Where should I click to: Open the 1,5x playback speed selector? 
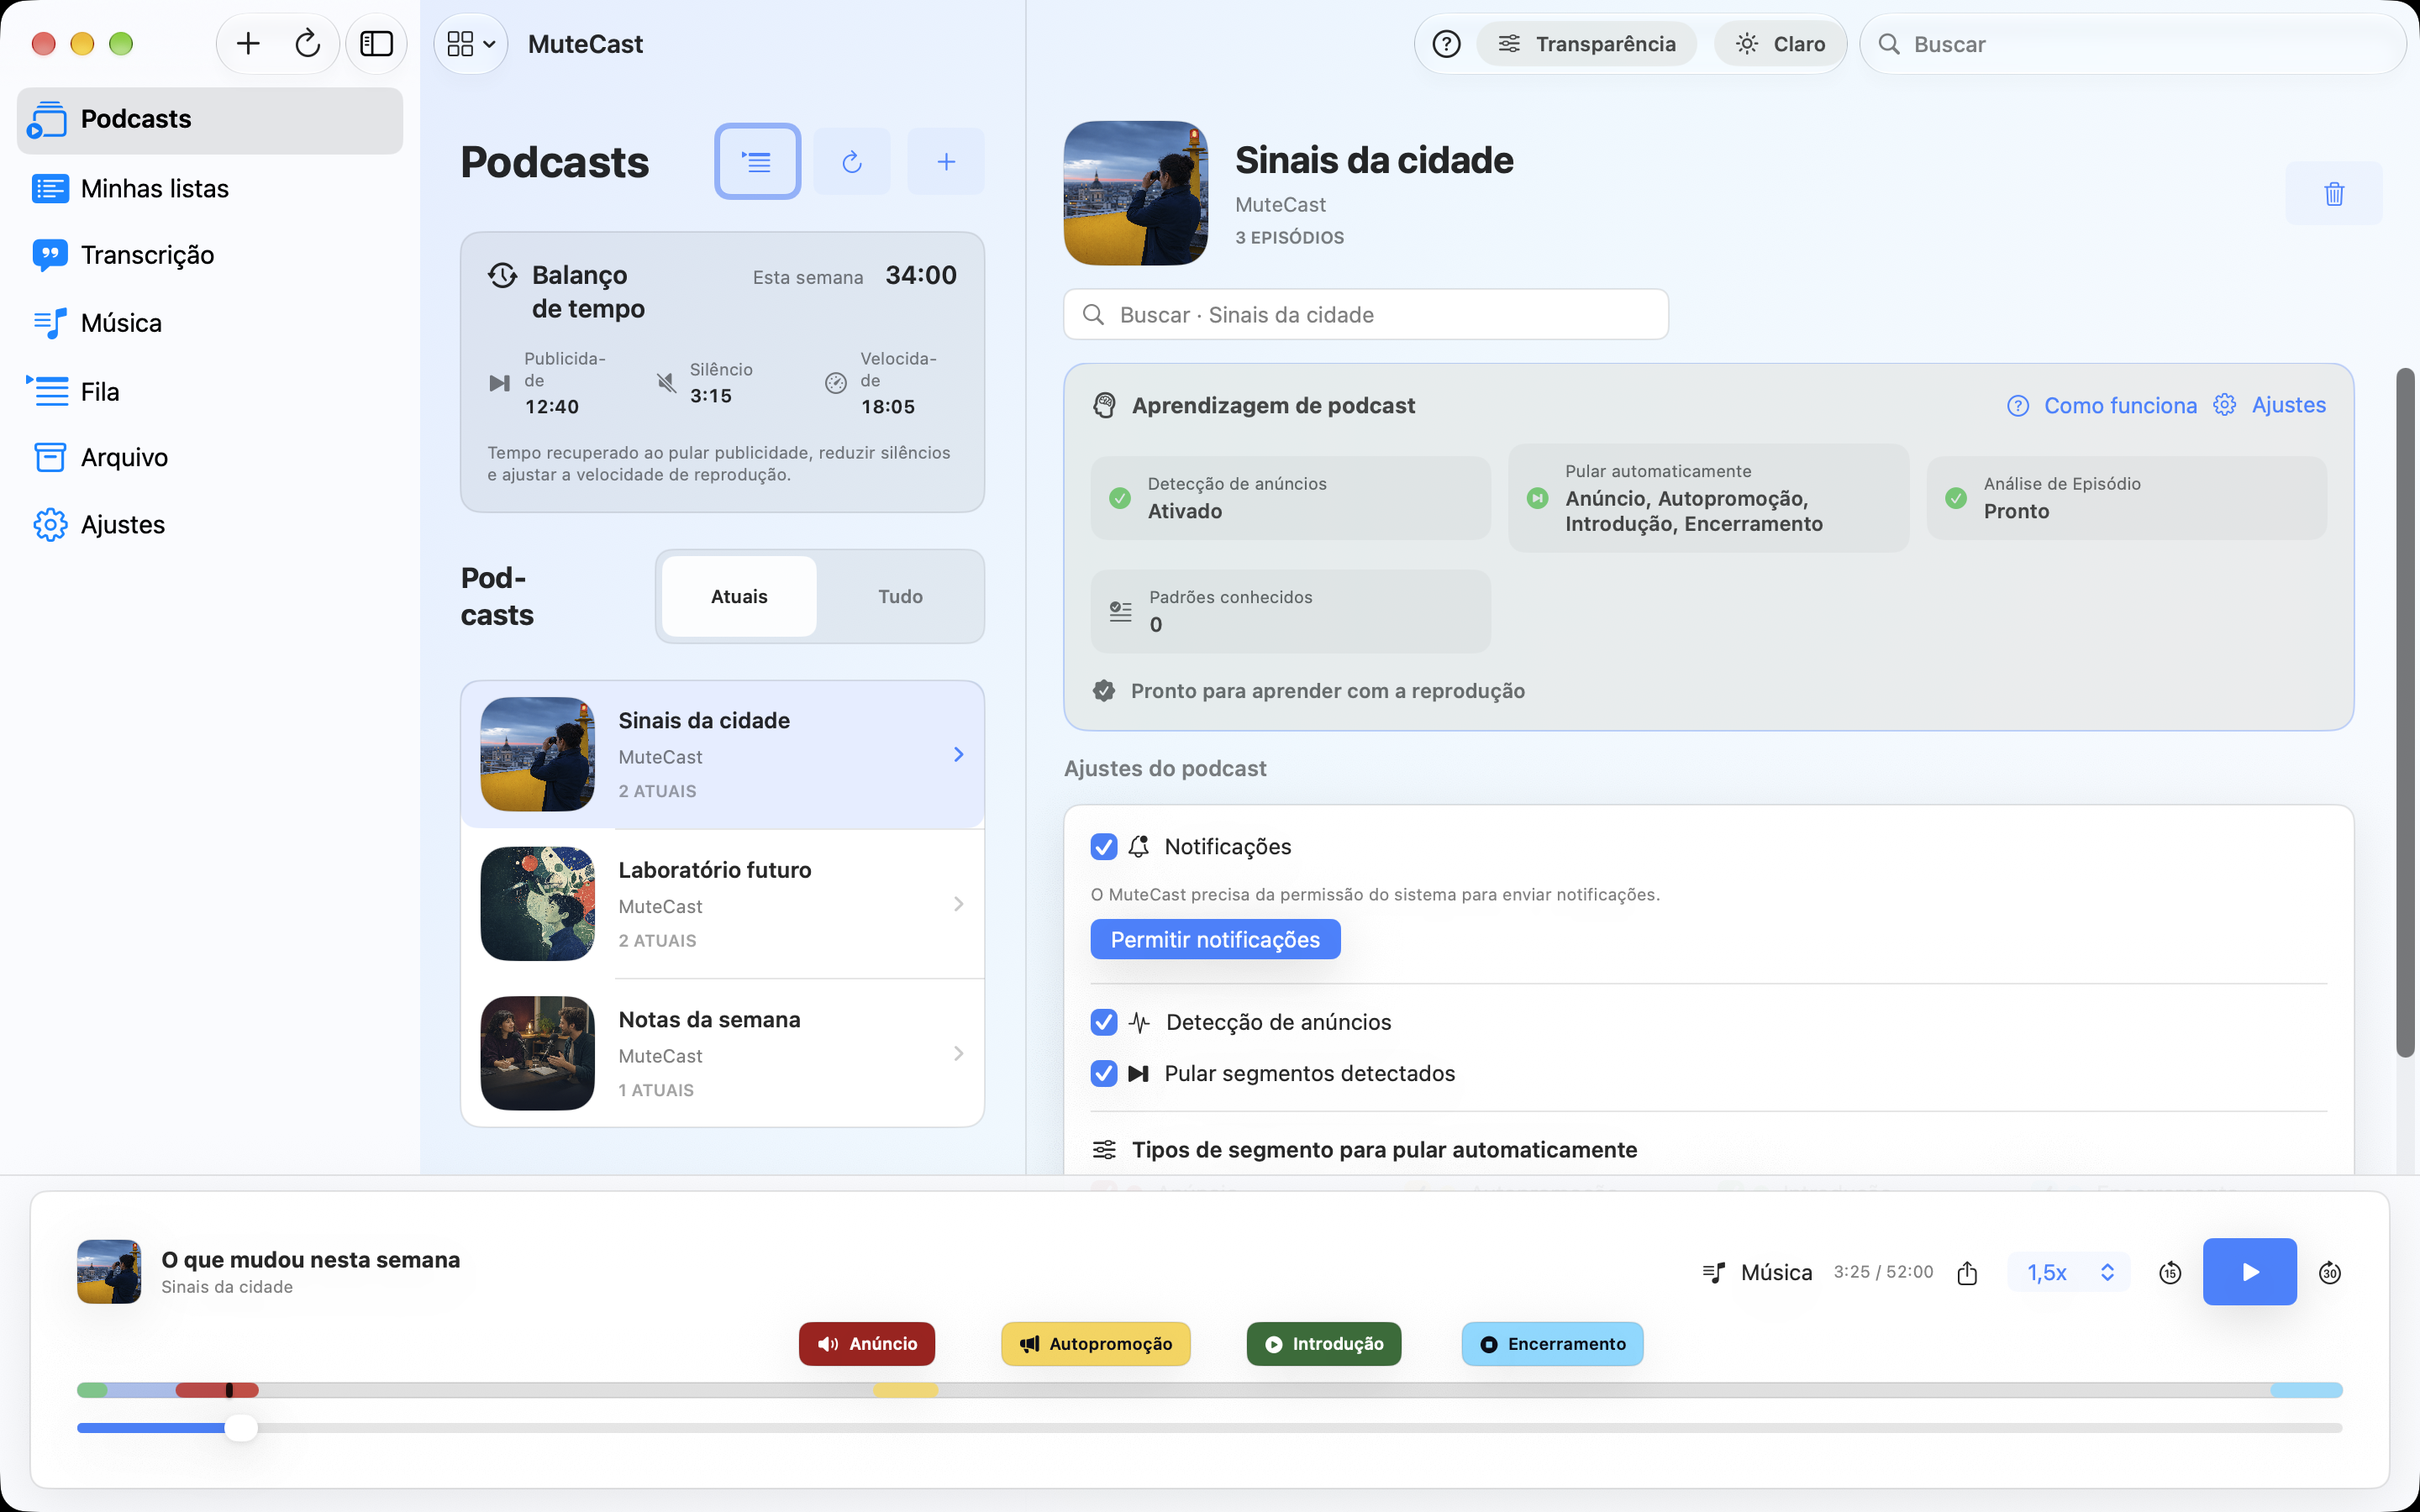point(2069,1272)
